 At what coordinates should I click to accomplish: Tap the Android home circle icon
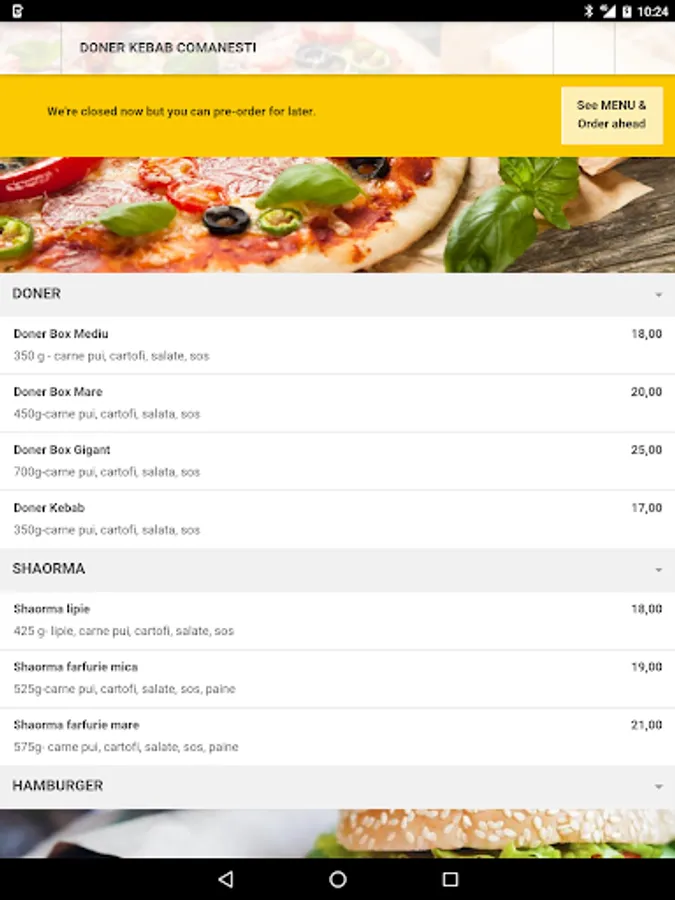(338, 879)
